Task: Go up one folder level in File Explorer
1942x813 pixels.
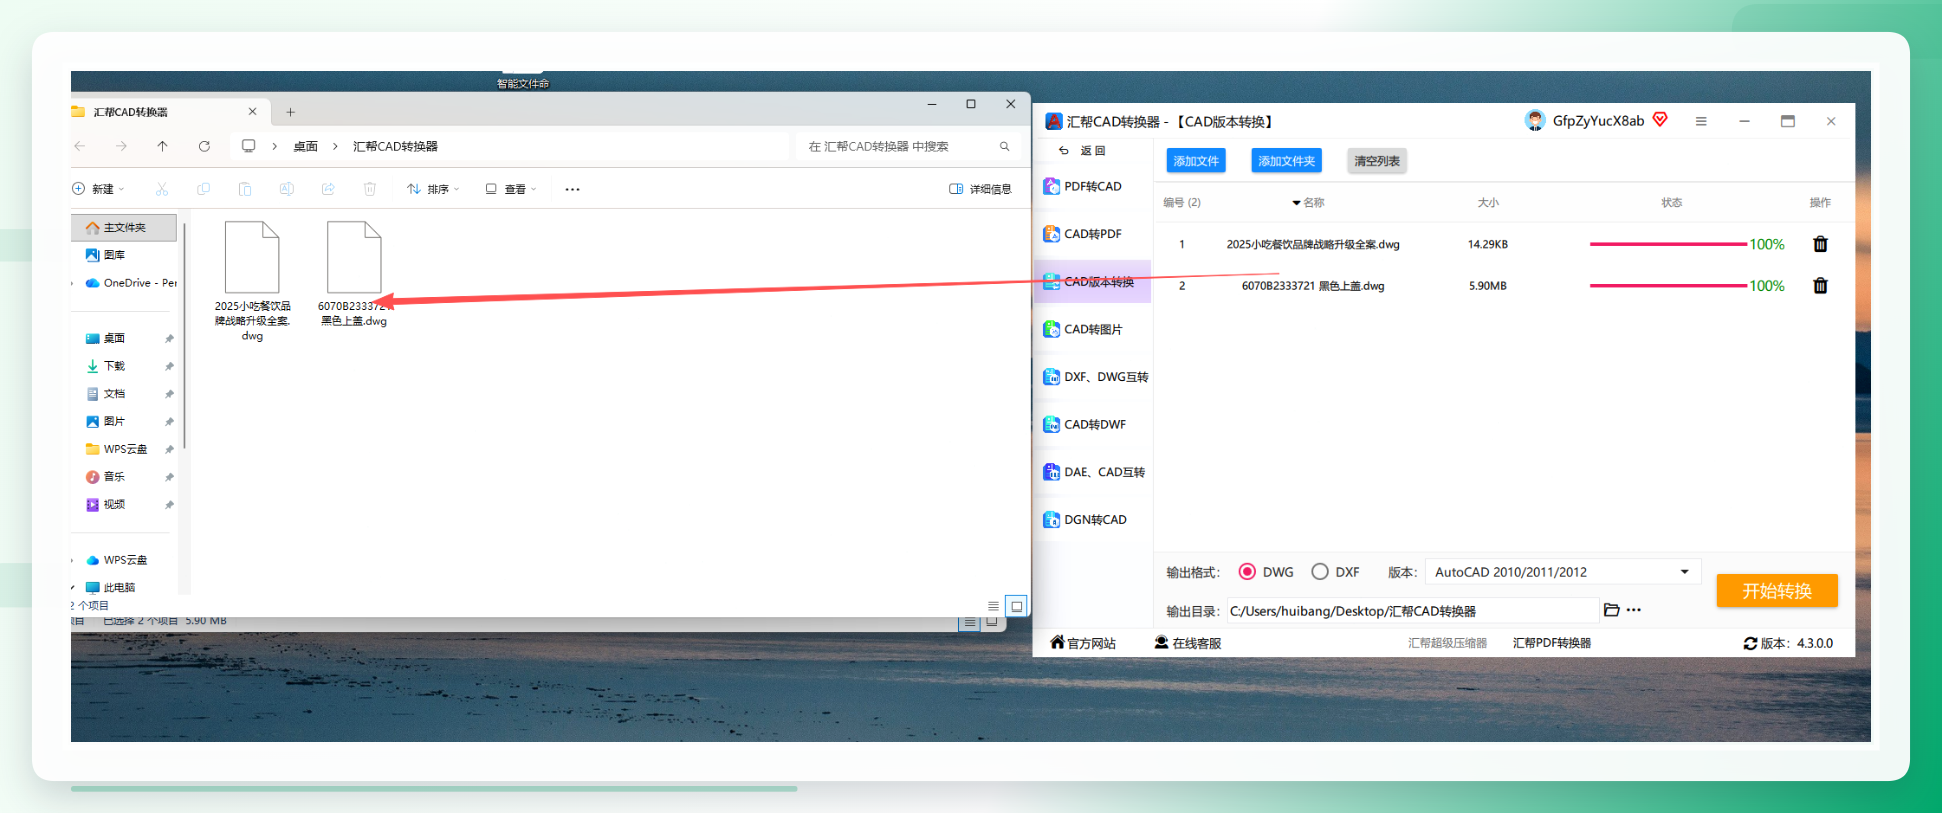Action: click(162, 146)
